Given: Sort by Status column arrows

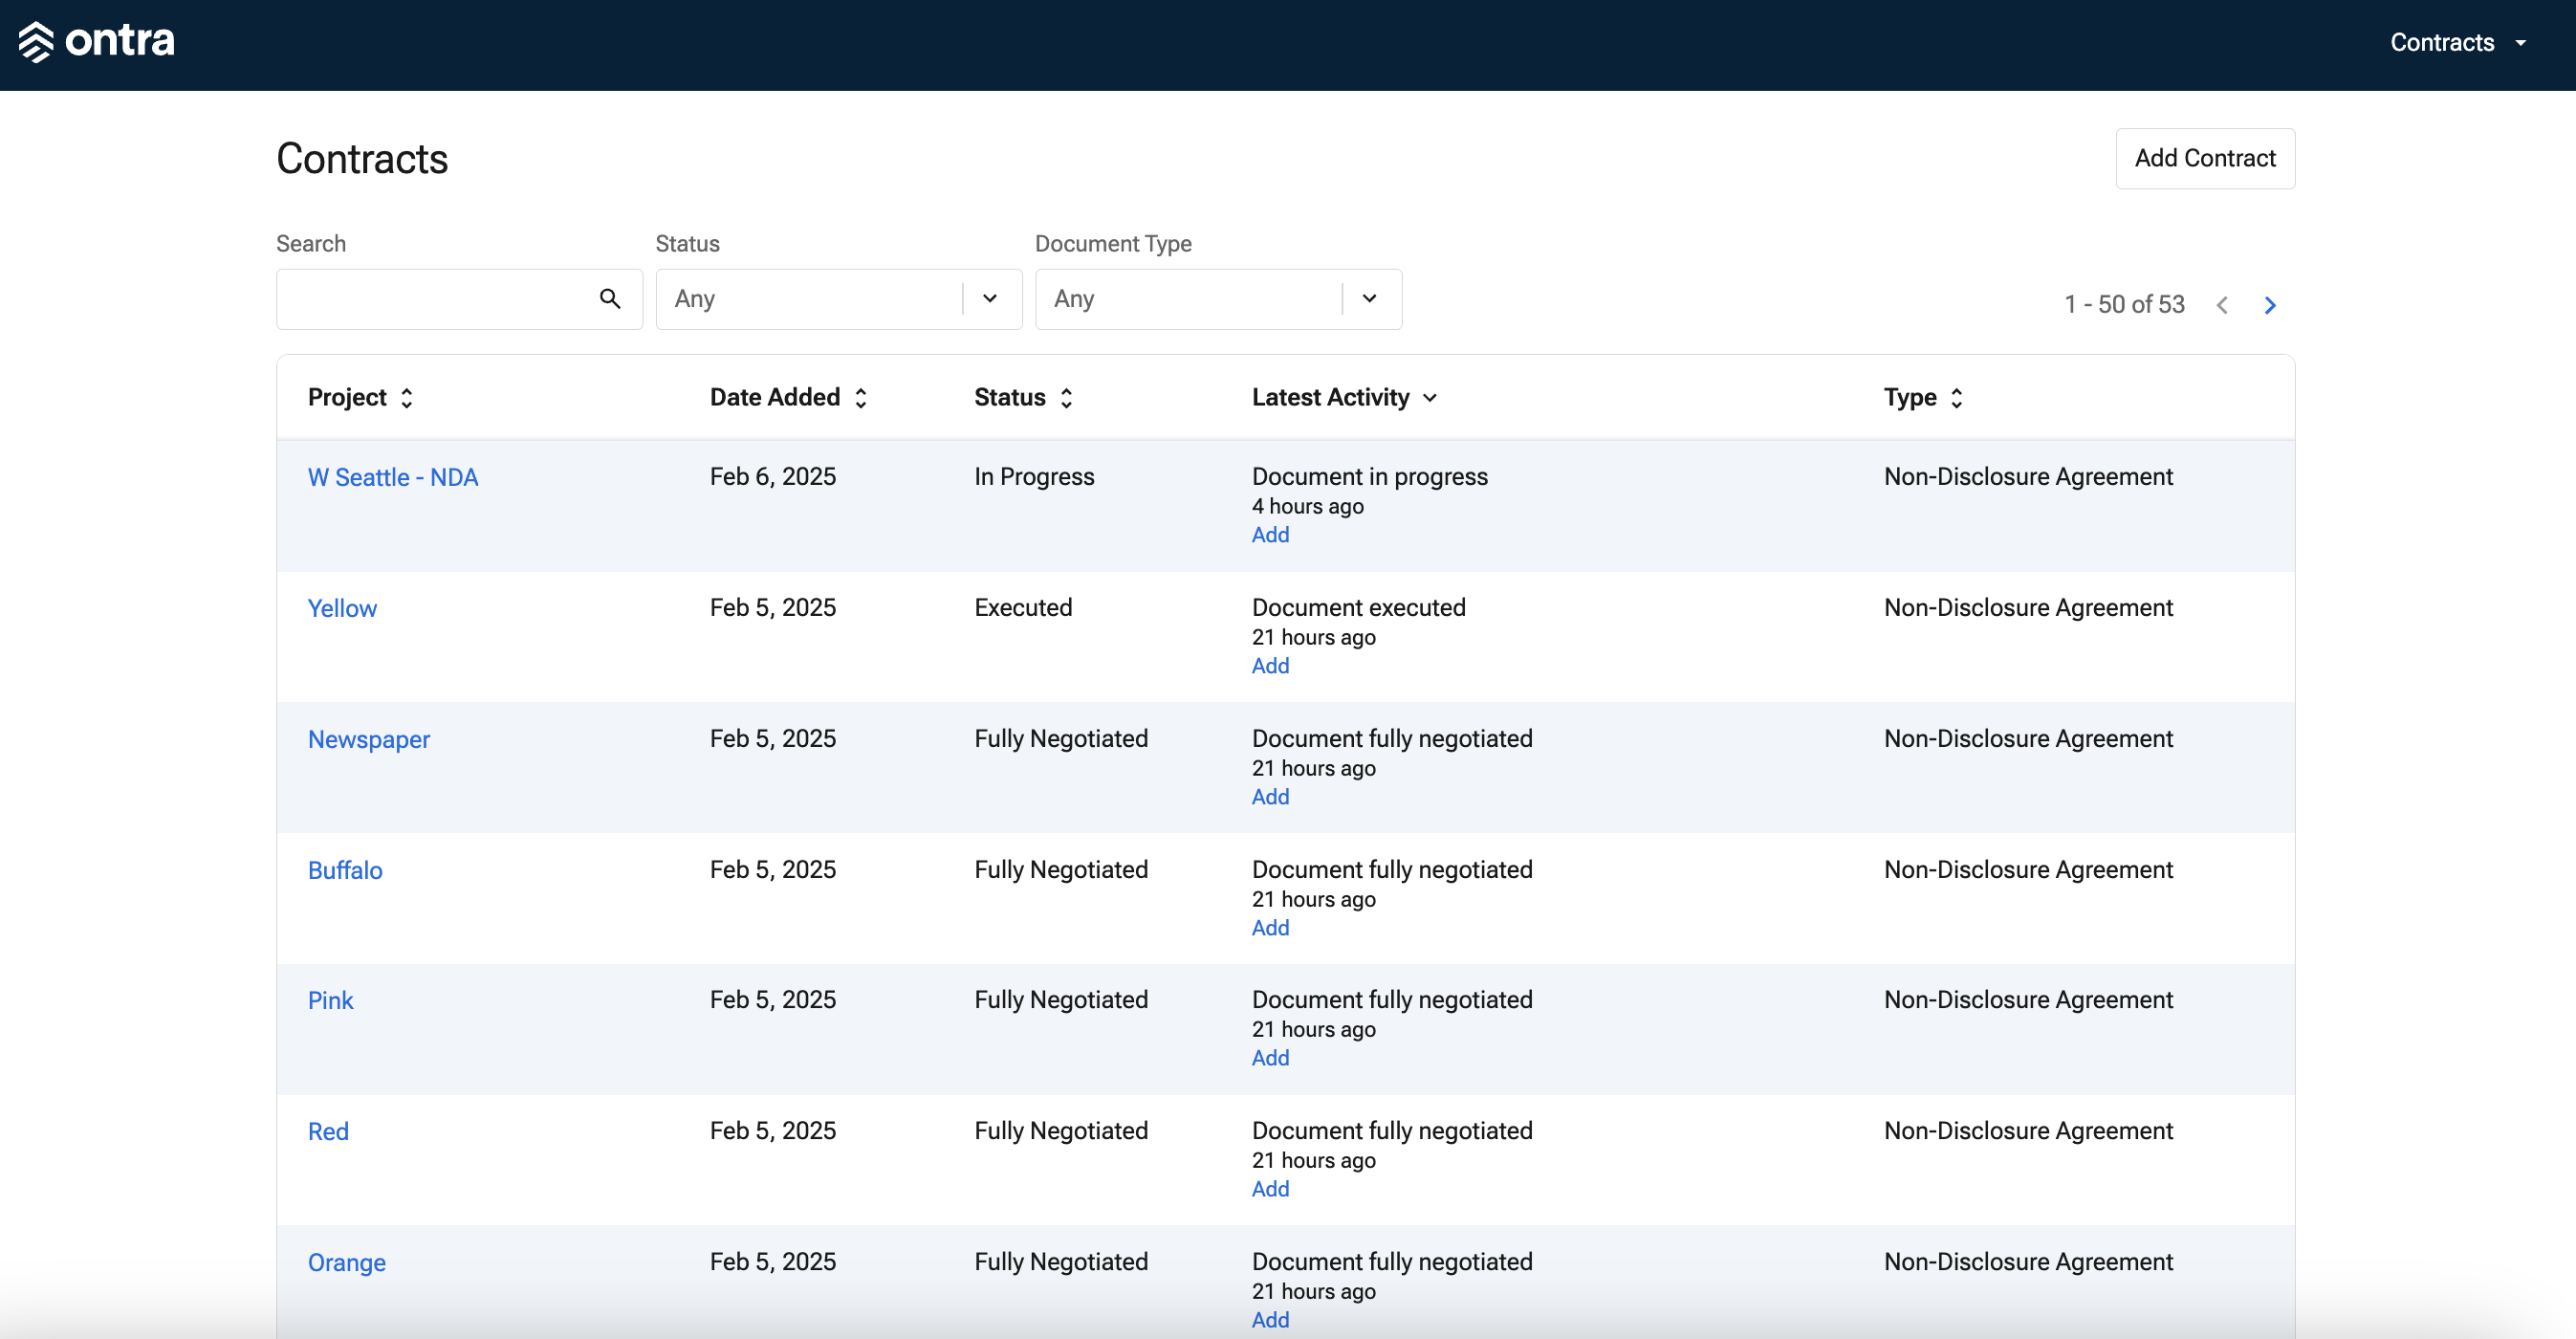Looking at the screenshot, I should click(x=1067, y=398).
